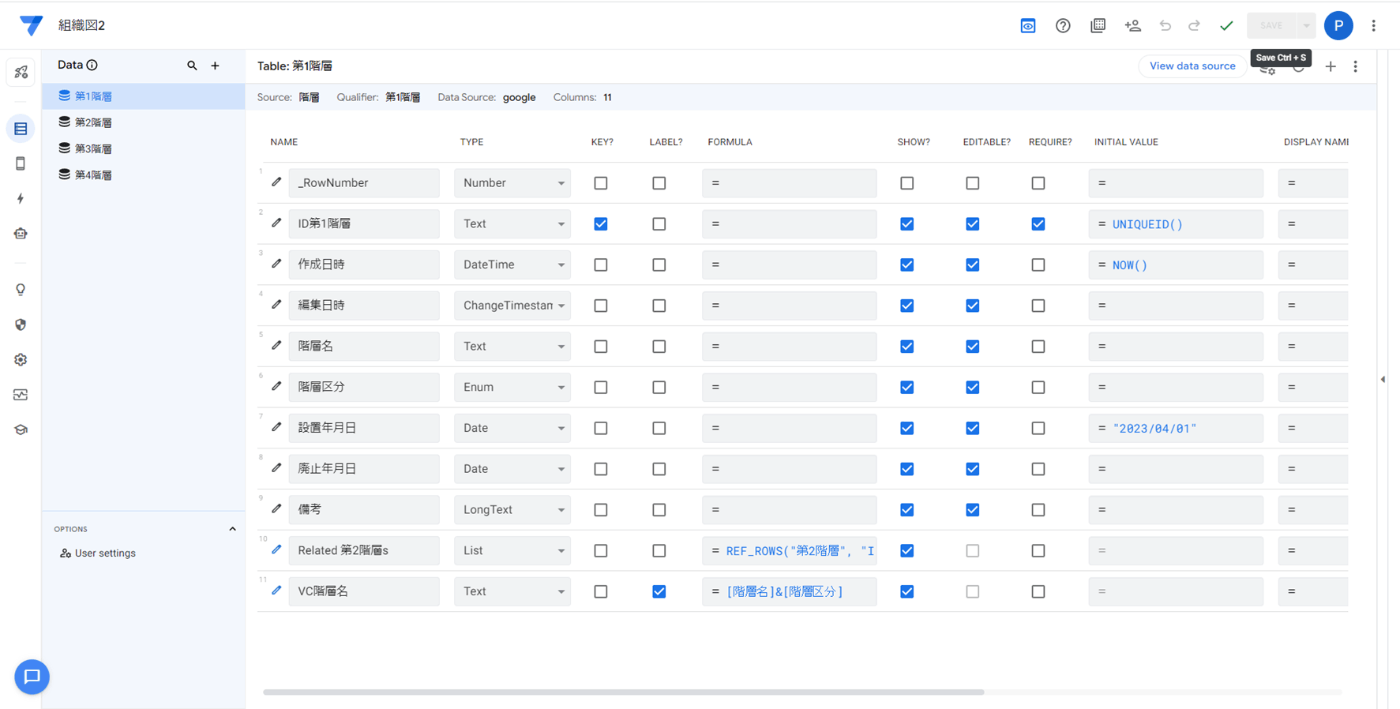1400x709 pixels.
Task: Open LongText TYPE dropdown for 備考
Action: point(512,510)
